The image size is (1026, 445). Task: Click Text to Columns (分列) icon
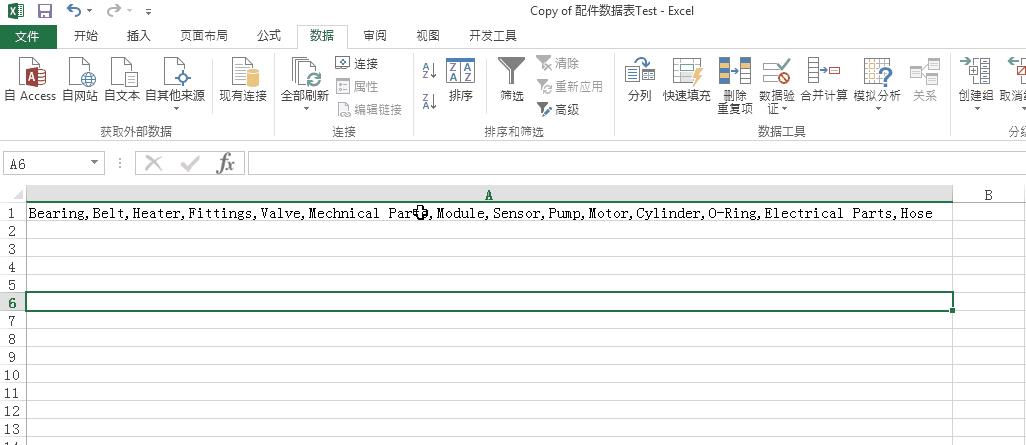(x=639, y=79)
